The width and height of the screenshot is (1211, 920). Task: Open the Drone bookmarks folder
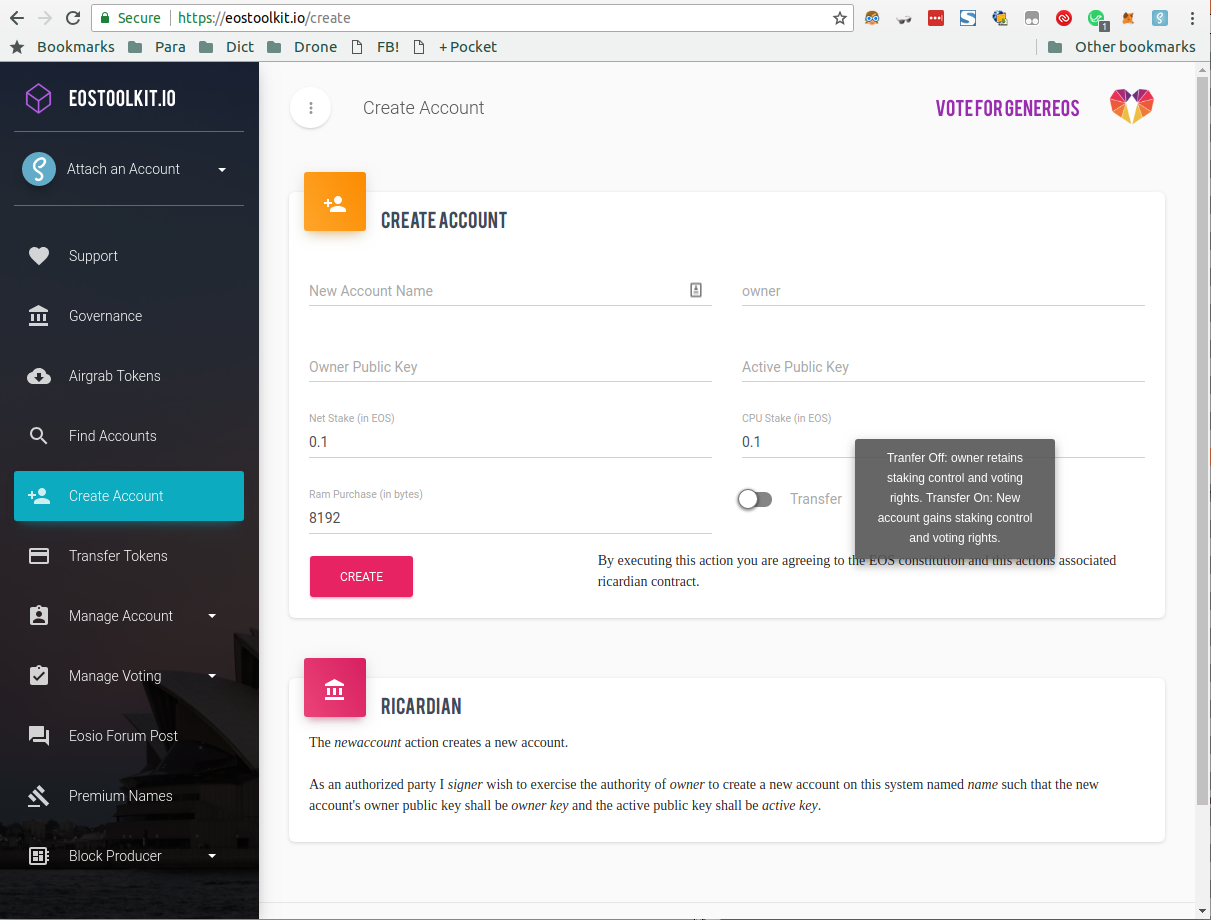click(303, 47)
